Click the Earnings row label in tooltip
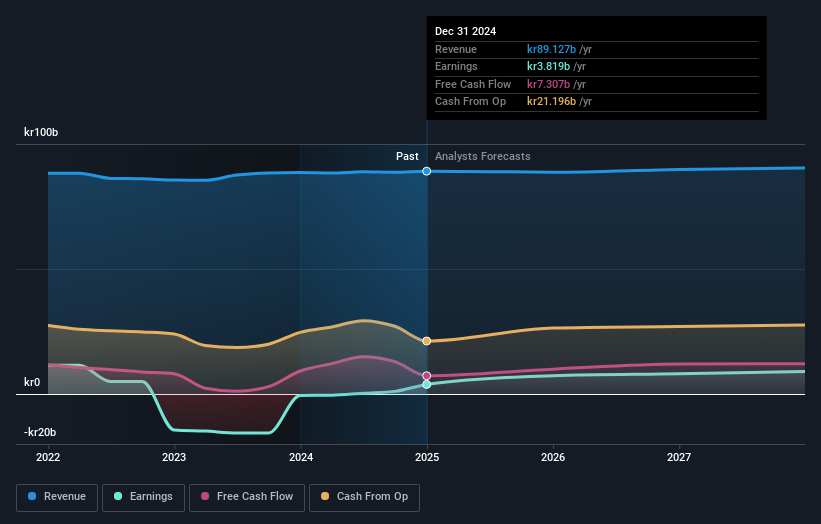This screenshot has height=524, width=821. (x=456, y=66)
